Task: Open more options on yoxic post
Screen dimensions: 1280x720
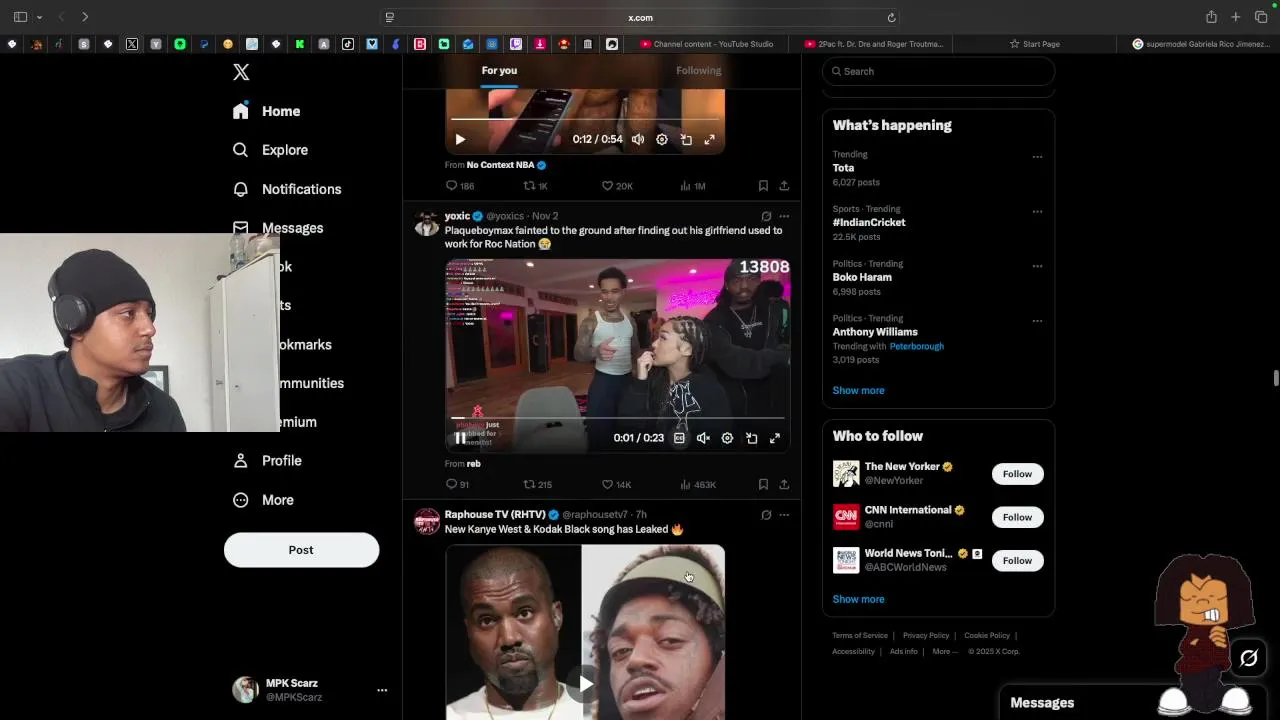Action: 784,216
